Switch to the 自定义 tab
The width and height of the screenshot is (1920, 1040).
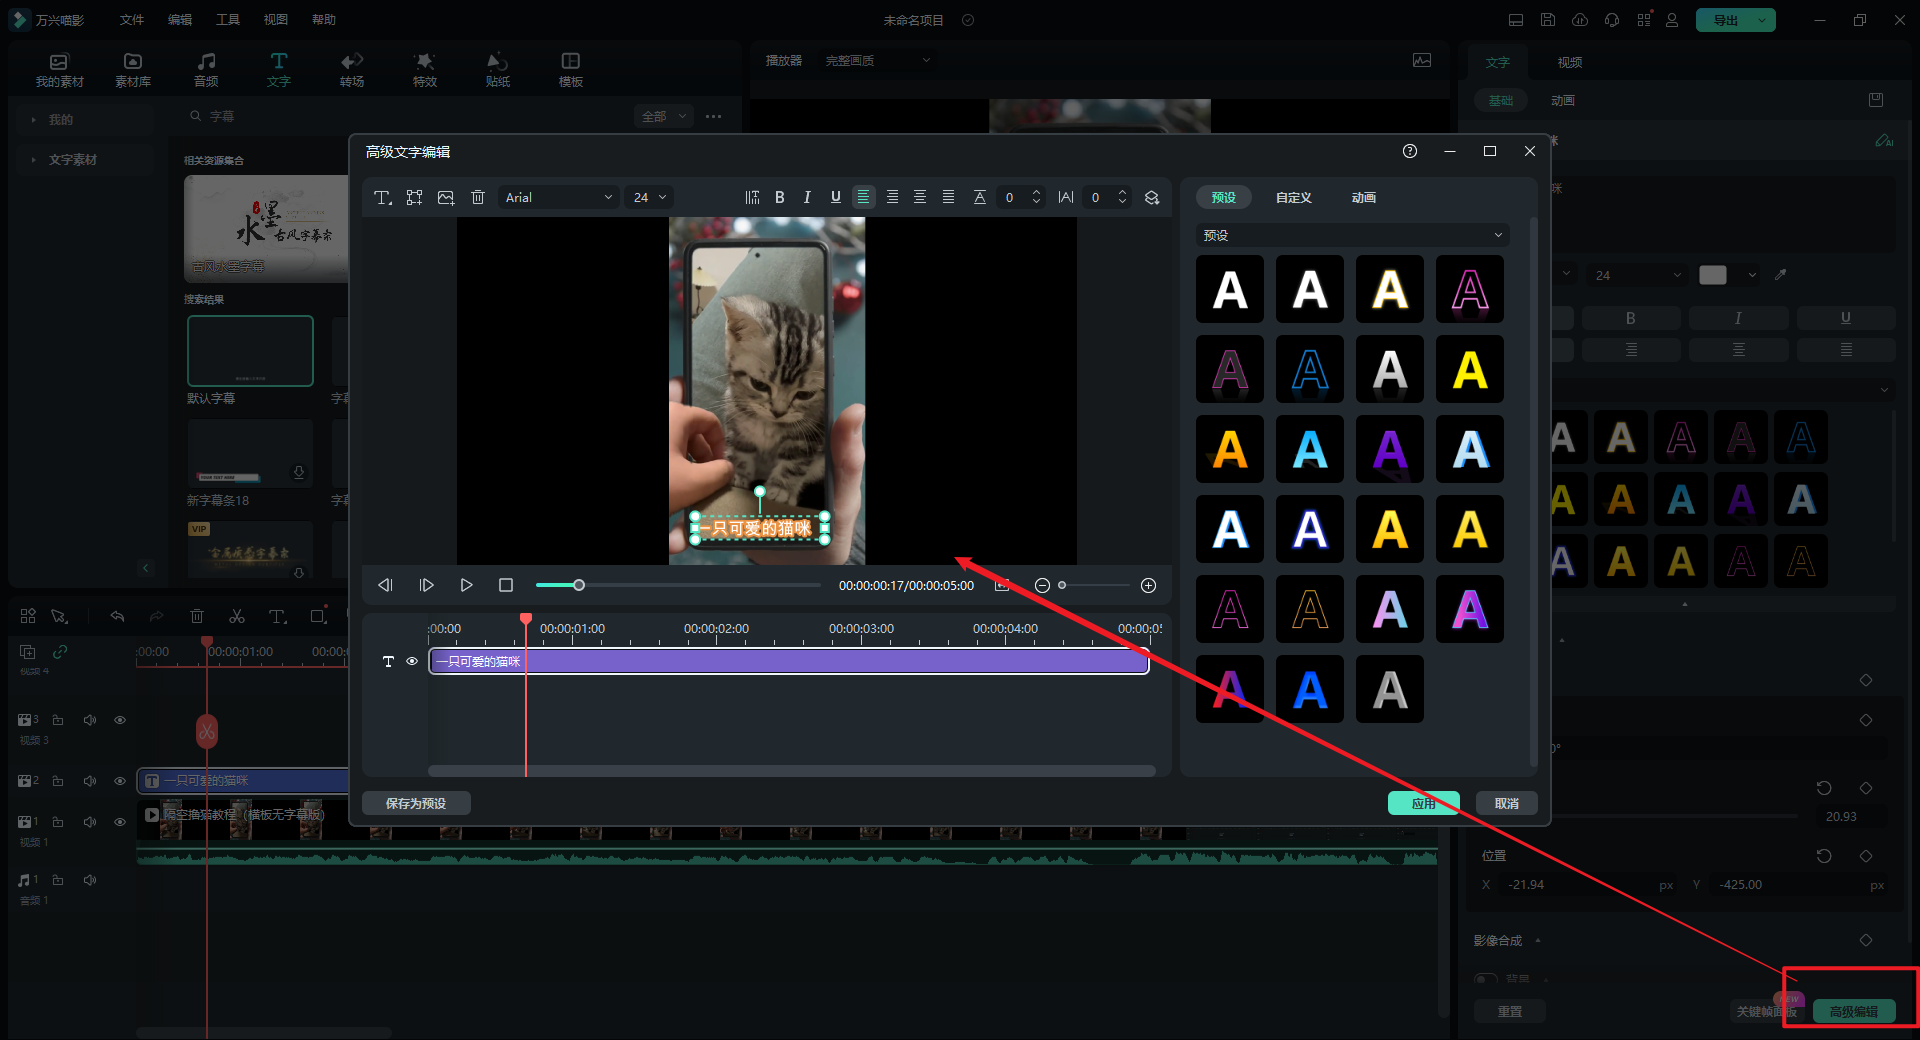1293,198
